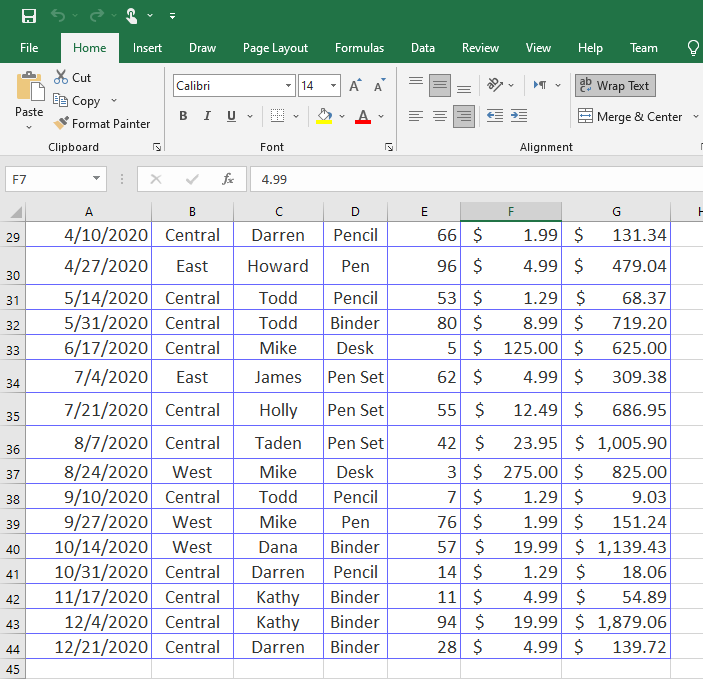Click the Tell Me lightbulb icon
Screen dimensions: 703x679
pyautogui.click(x=693, y=48)
